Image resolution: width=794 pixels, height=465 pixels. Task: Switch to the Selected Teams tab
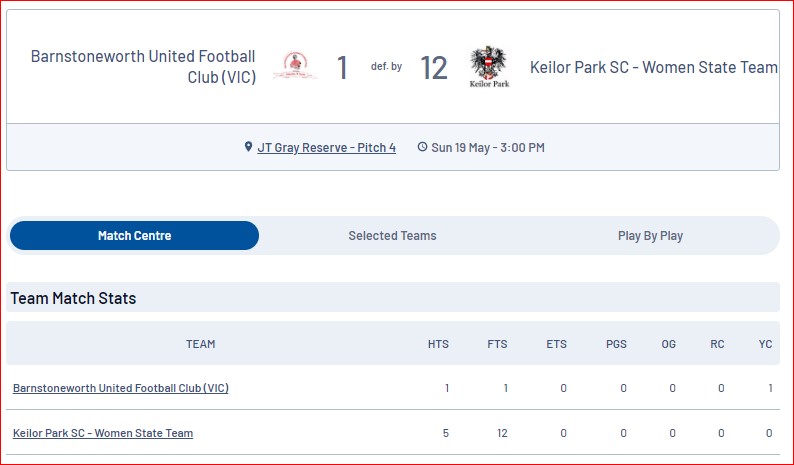point(392,236)
